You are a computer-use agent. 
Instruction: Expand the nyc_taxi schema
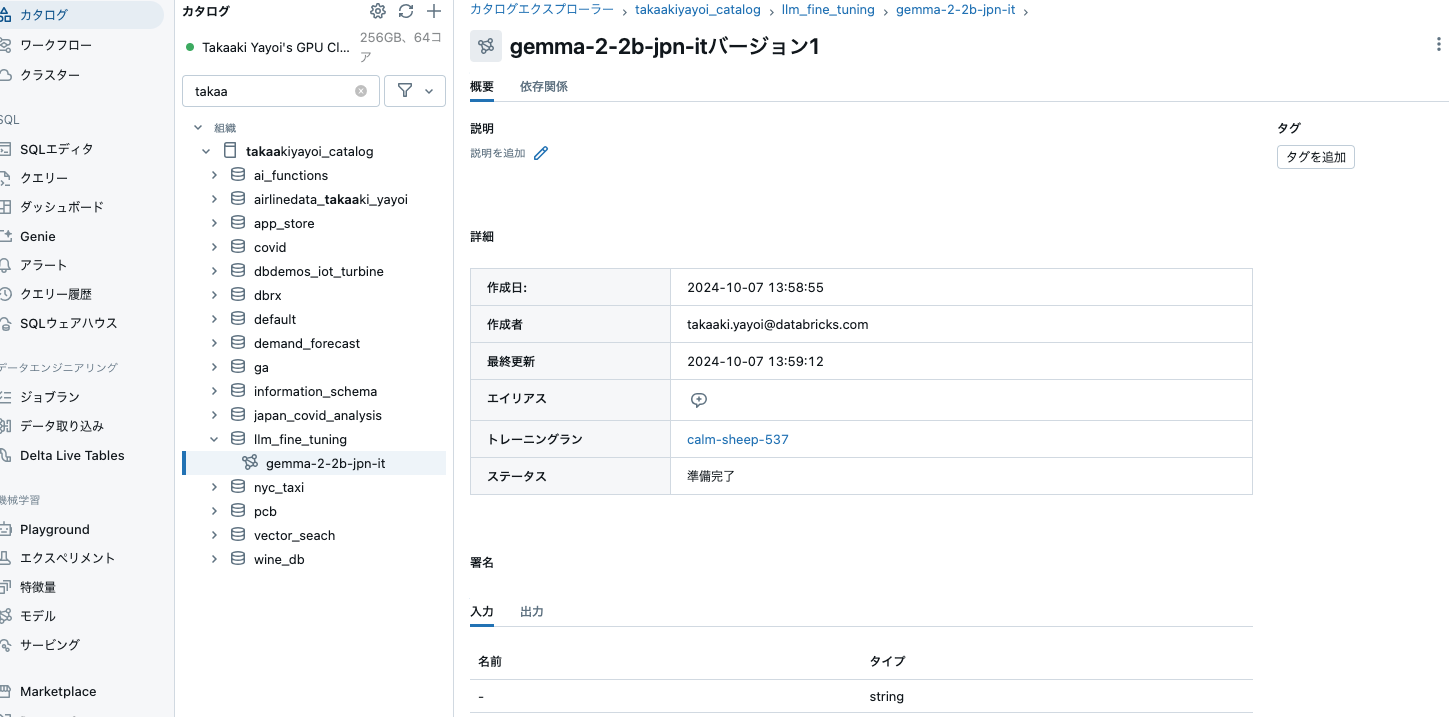(x=214, y=487)
